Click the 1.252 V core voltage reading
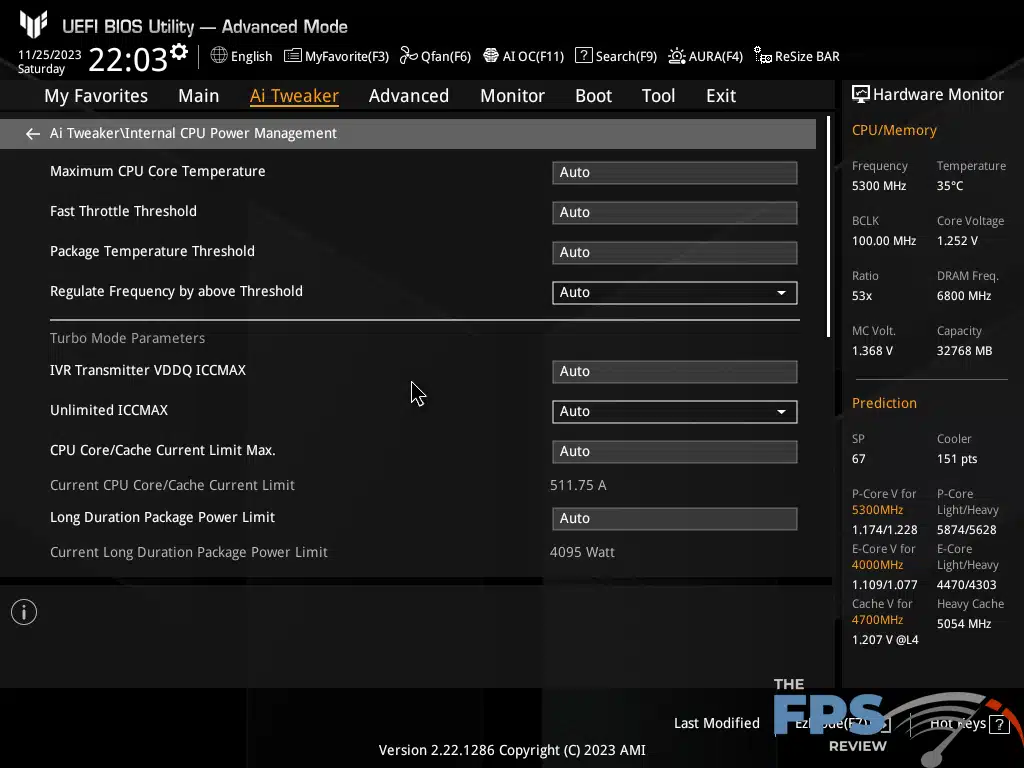The width and height of the screenshot is (1024, 768). pyautogui.click(x=957, y=241)
